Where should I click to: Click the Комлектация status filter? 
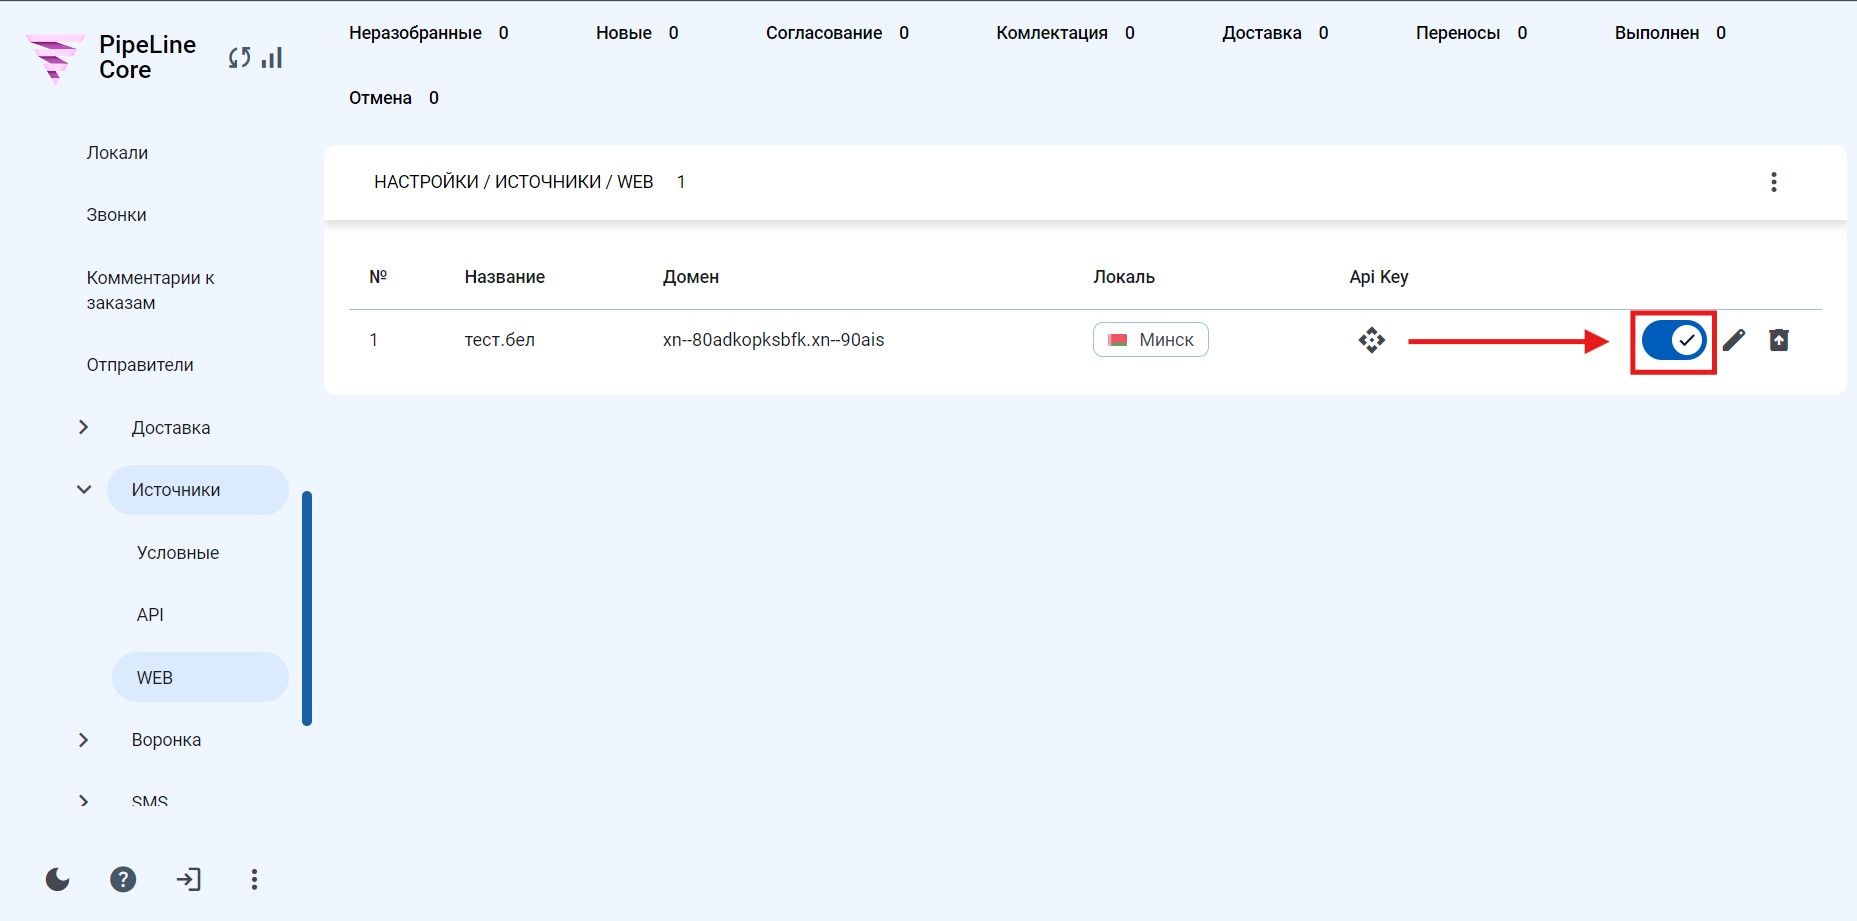click(x=1066, y=33)
